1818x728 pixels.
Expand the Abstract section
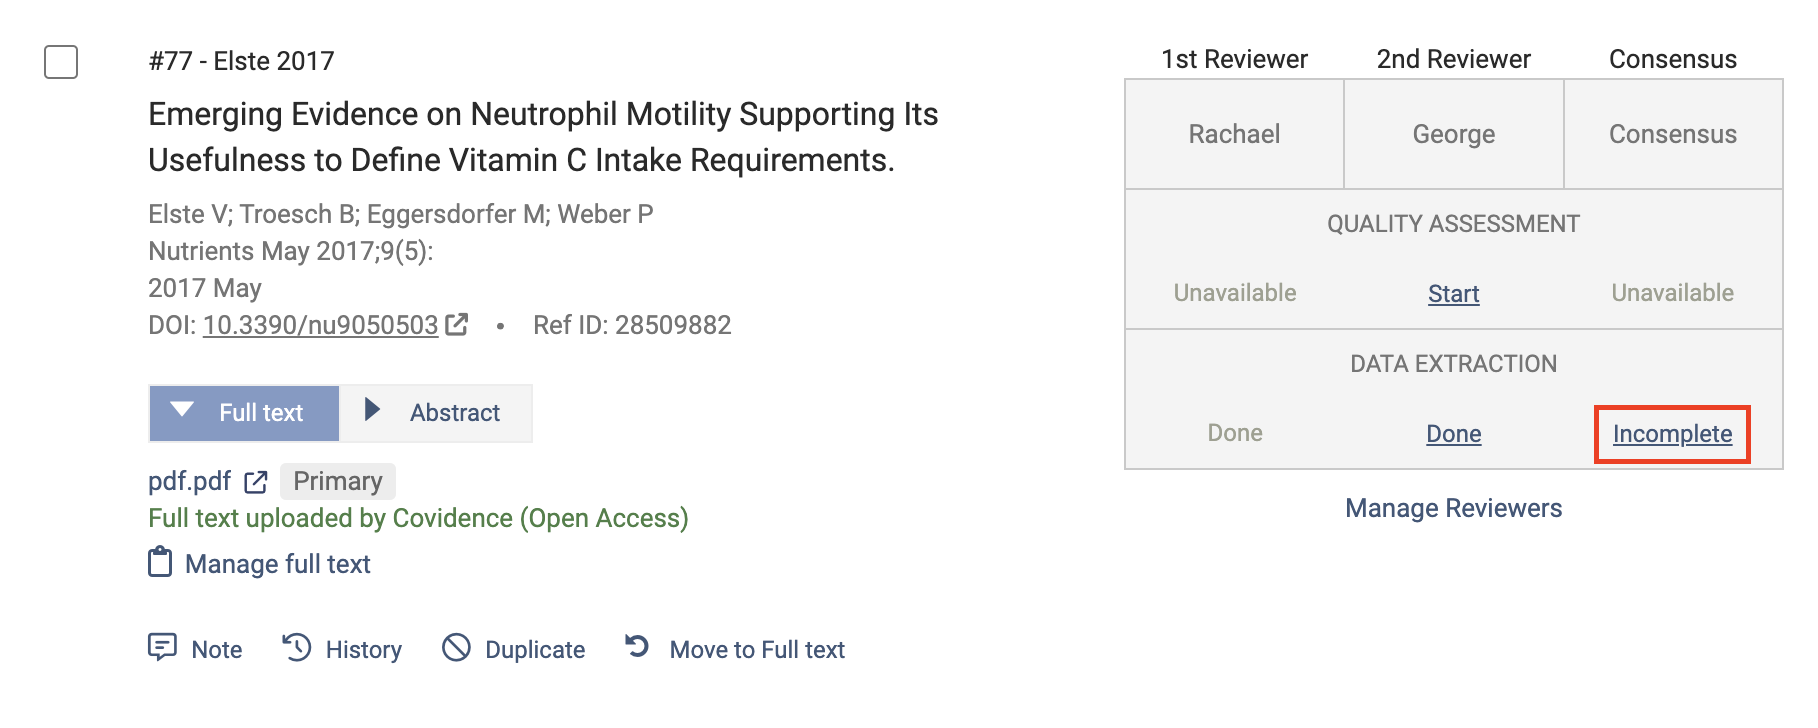[x=436, y=413]
